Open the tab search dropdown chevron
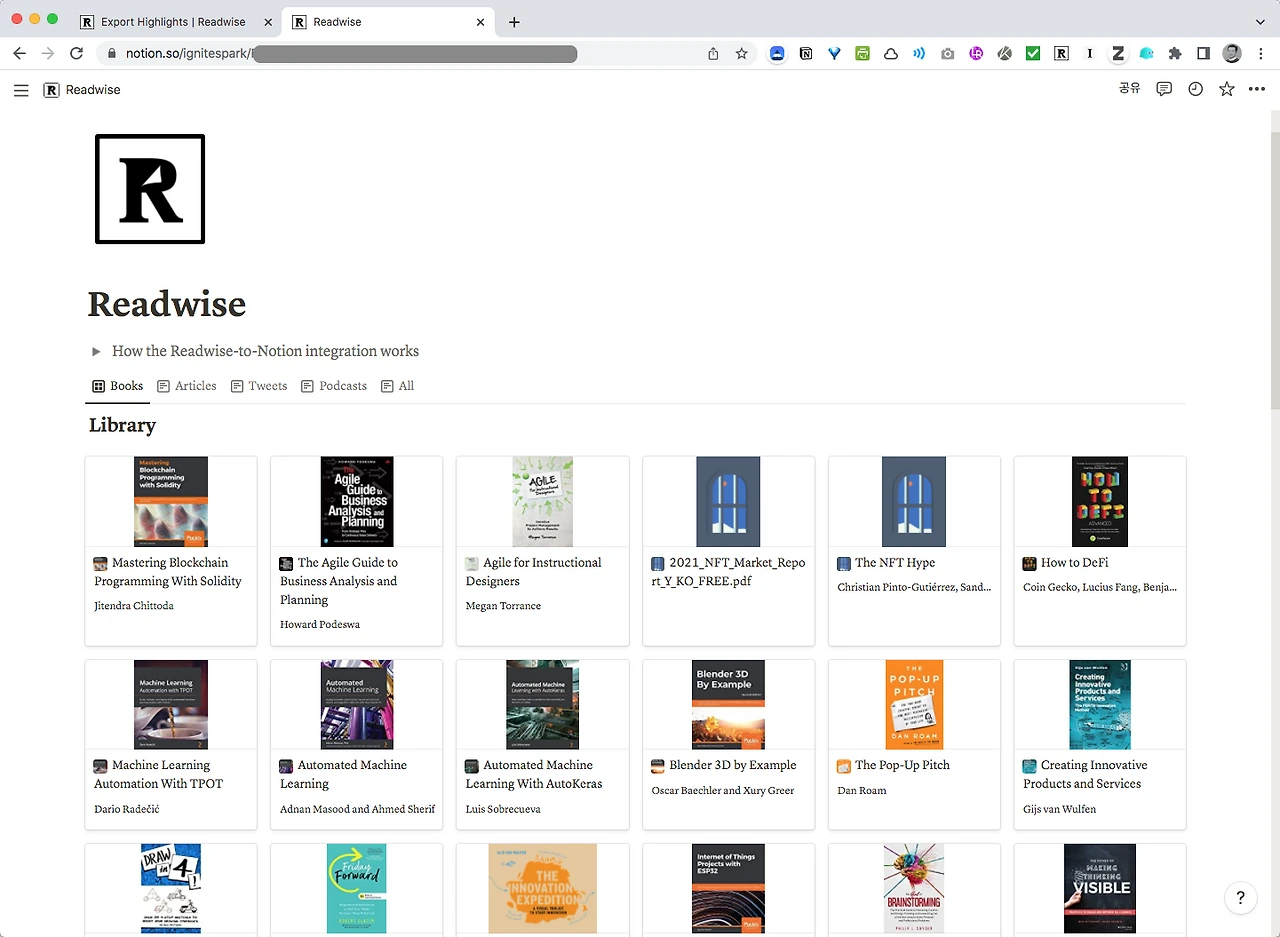 1260,22
